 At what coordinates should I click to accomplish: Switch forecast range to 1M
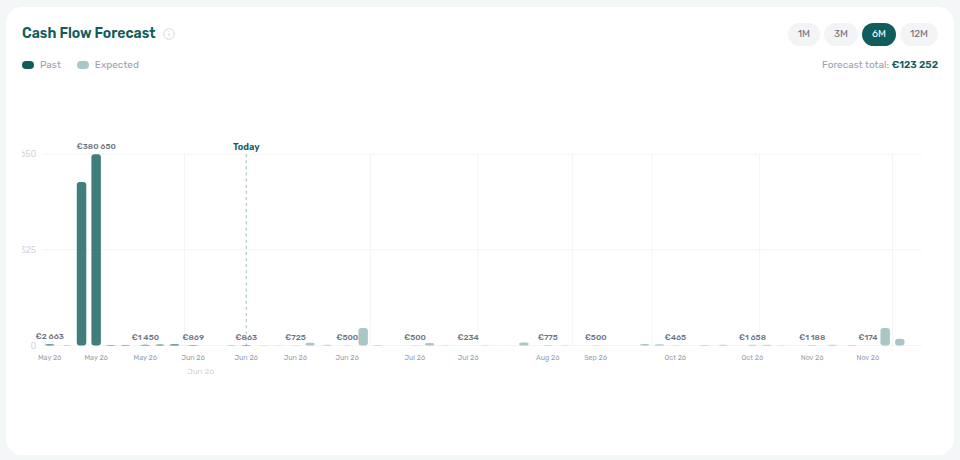pos(804,34)
